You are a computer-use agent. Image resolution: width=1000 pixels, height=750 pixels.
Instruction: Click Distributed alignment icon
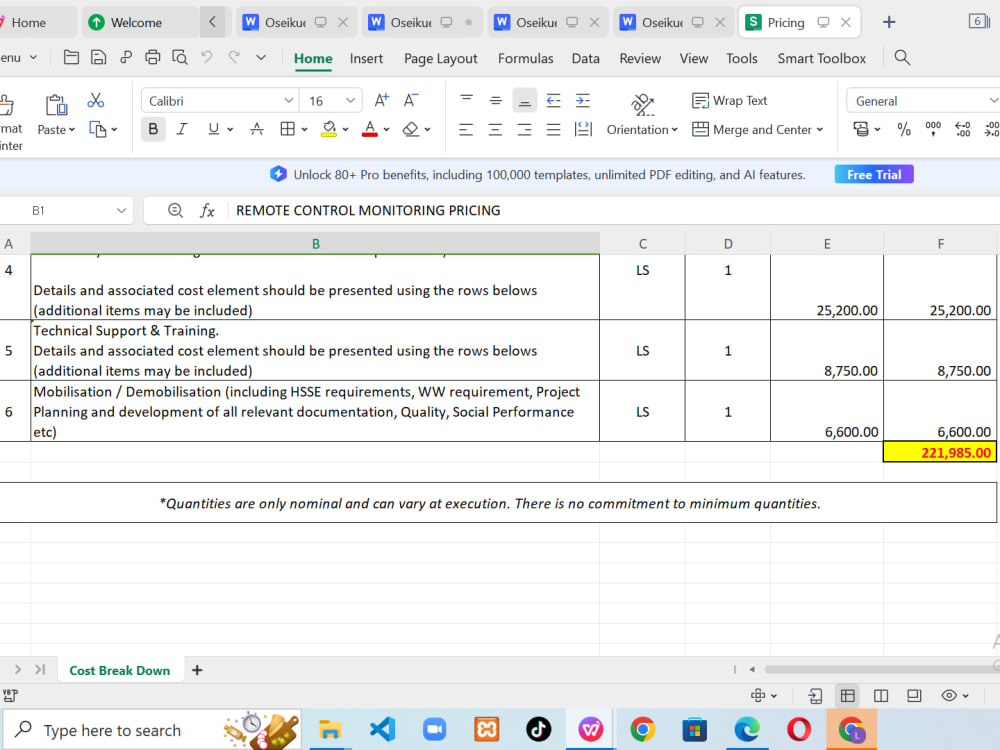coord(583,129)
